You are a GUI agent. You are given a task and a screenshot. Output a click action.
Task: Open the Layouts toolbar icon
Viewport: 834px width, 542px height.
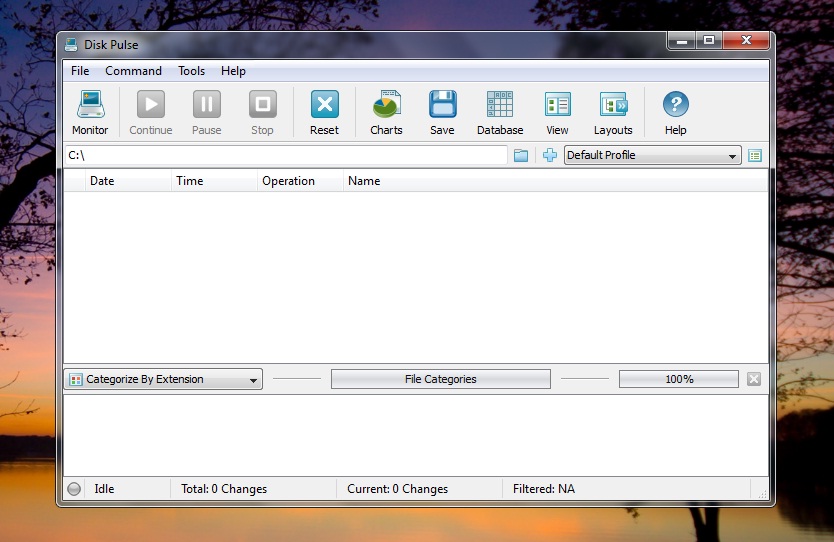point(613,112)
